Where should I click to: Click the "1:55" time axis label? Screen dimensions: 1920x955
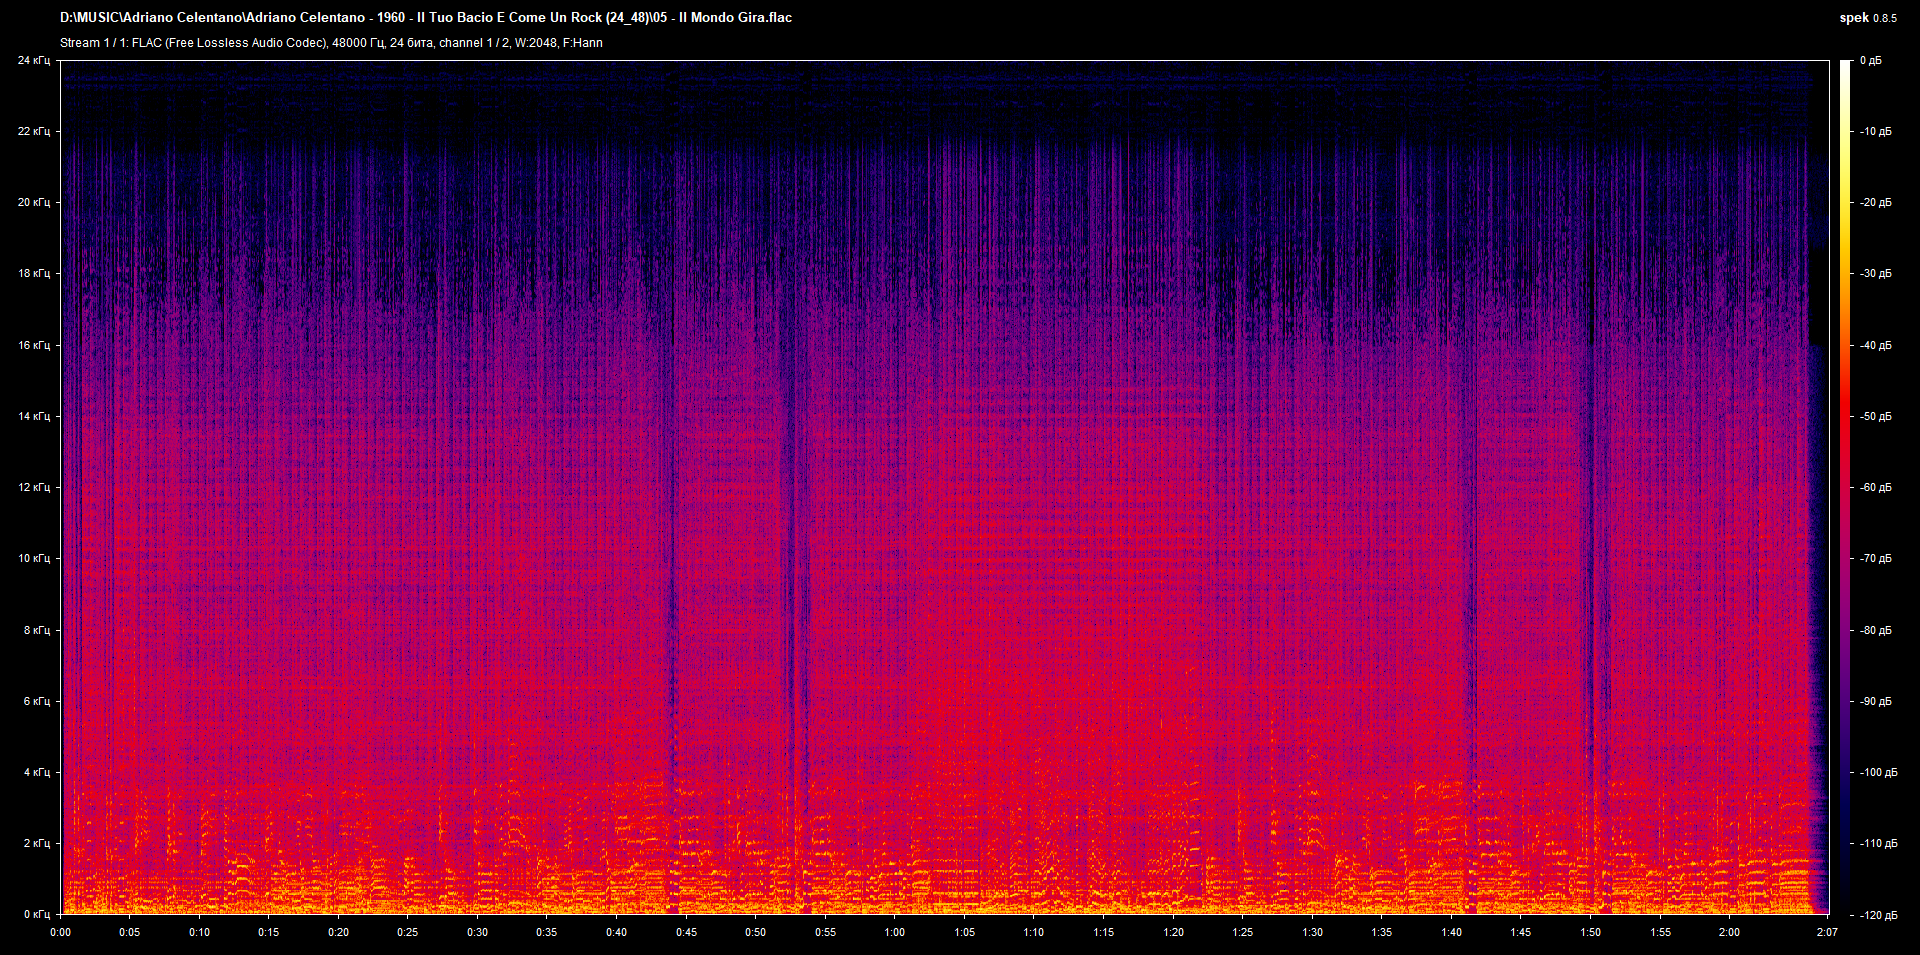(1661, 933)
